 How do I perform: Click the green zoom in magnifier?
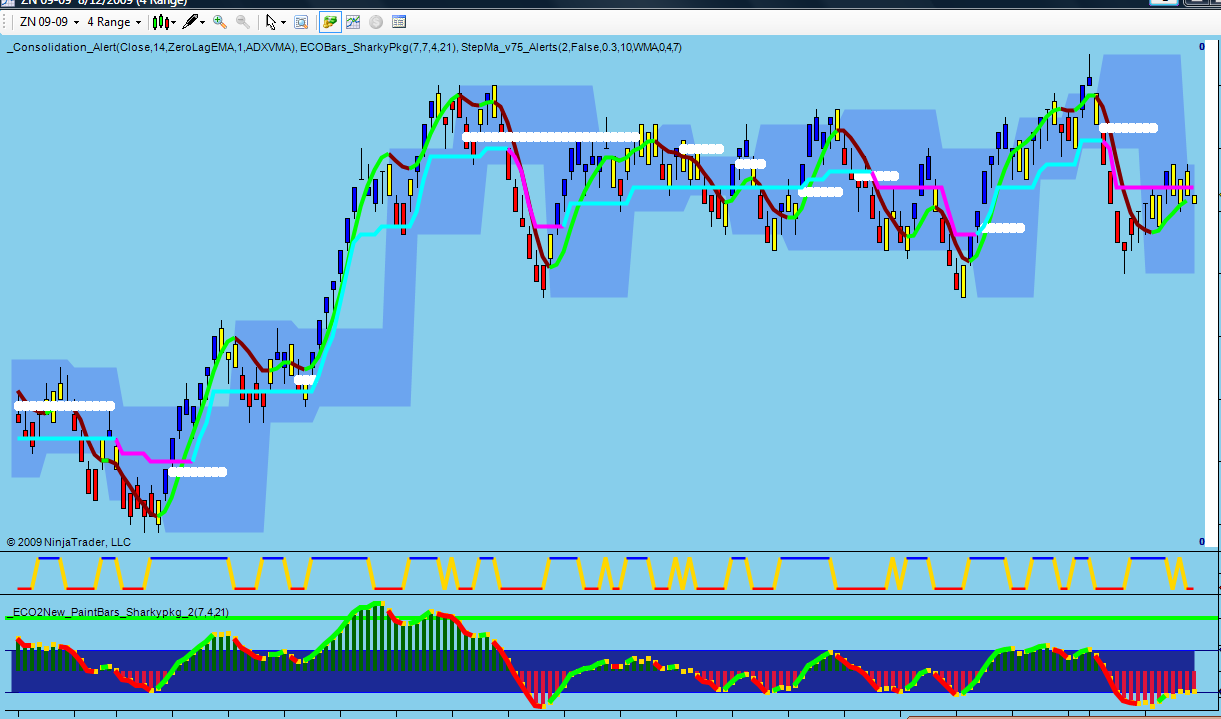pos(220,22)
